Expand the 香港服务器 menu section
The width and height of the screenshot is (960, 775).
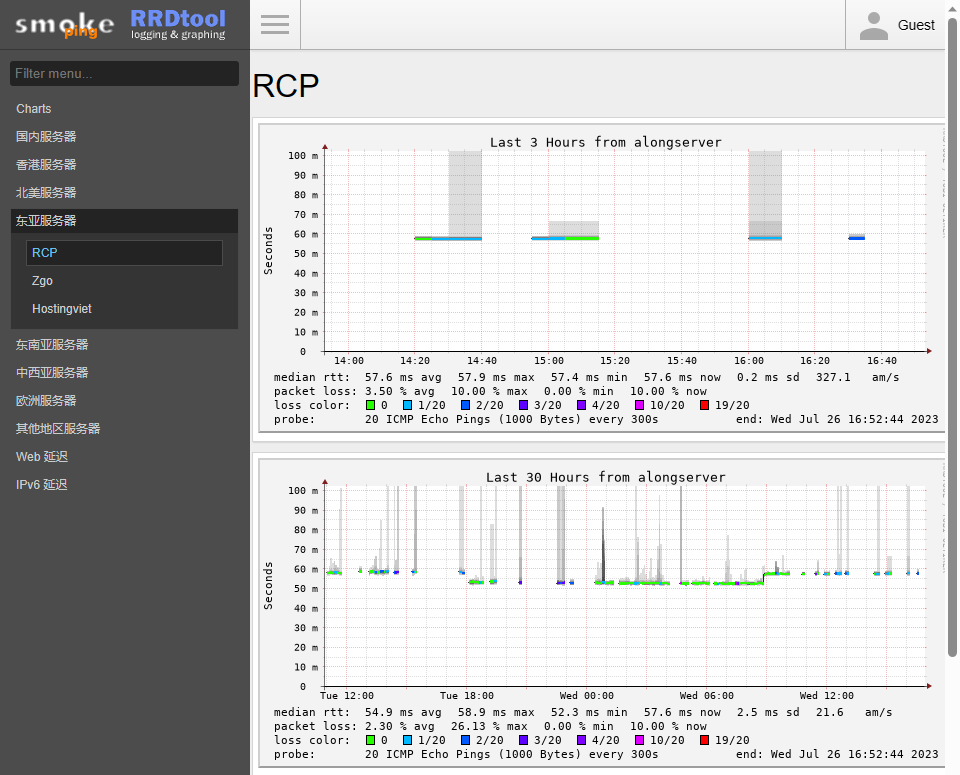46,165
